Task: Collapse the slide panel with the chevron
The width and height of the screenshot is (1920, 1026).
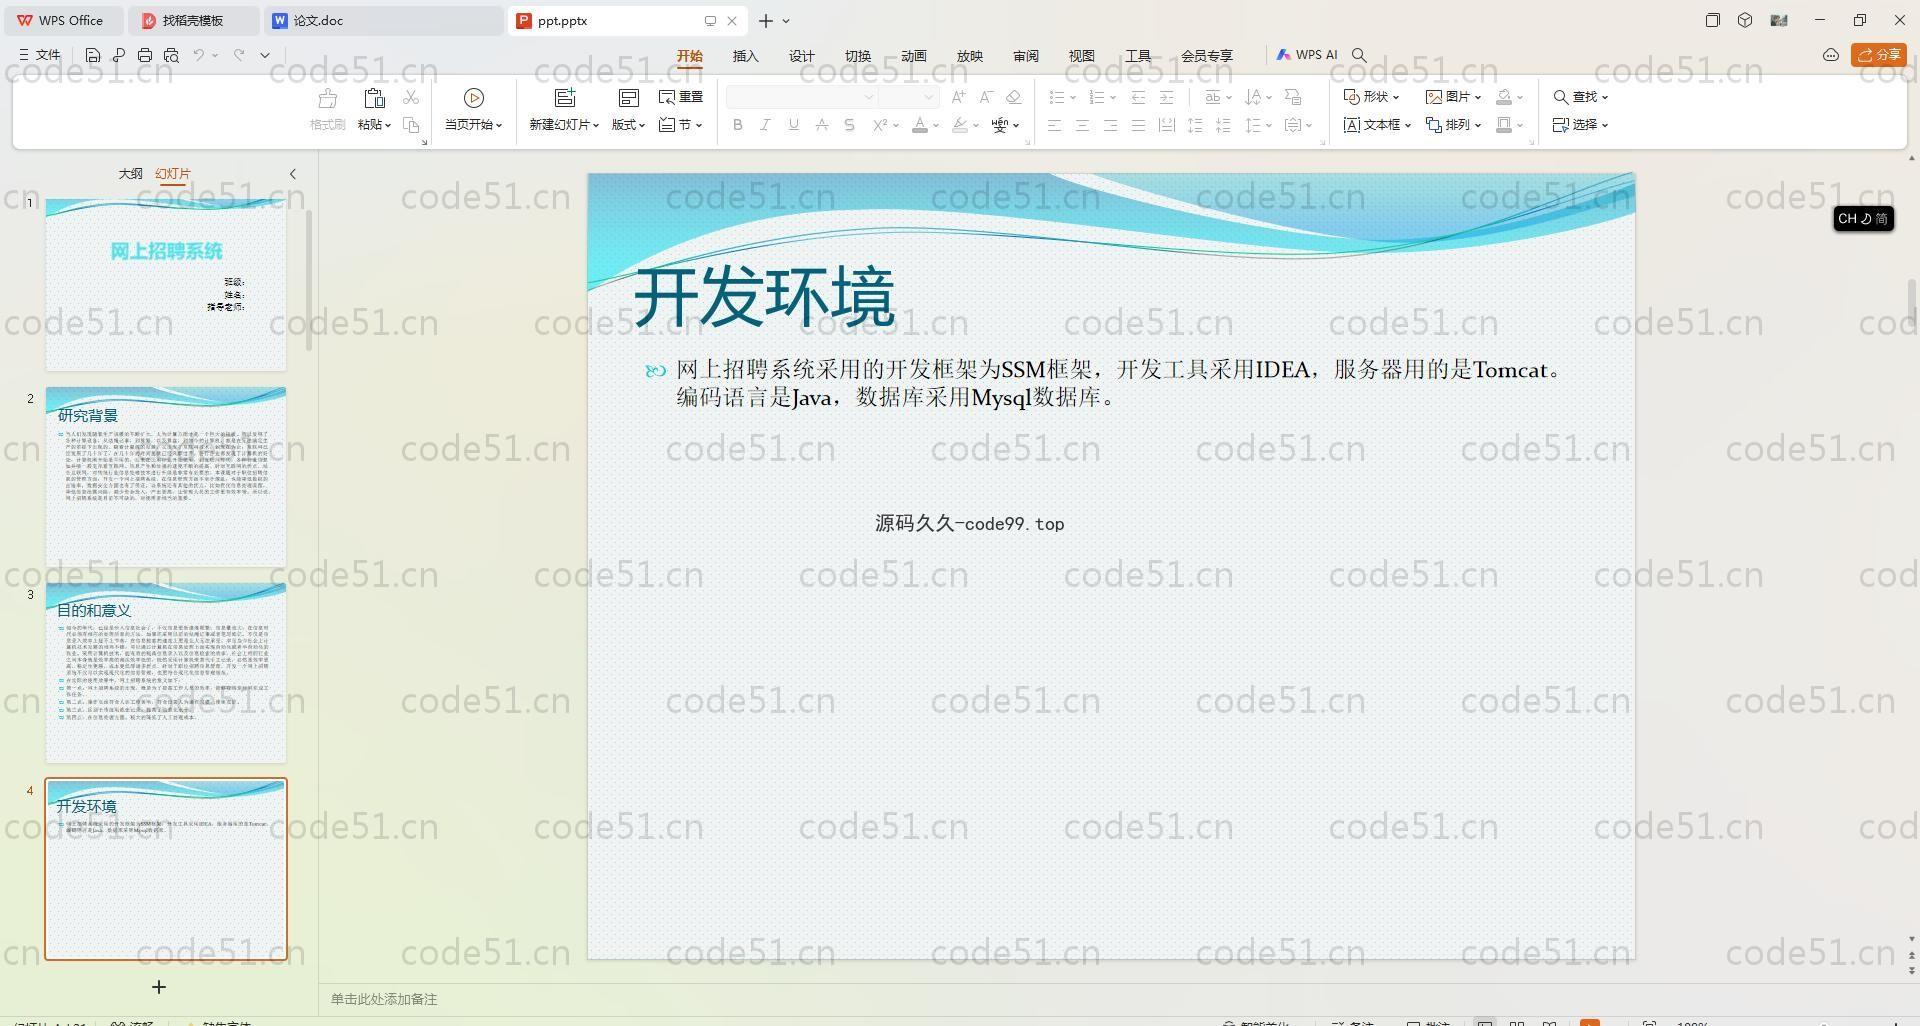Action: click(293, 174)
